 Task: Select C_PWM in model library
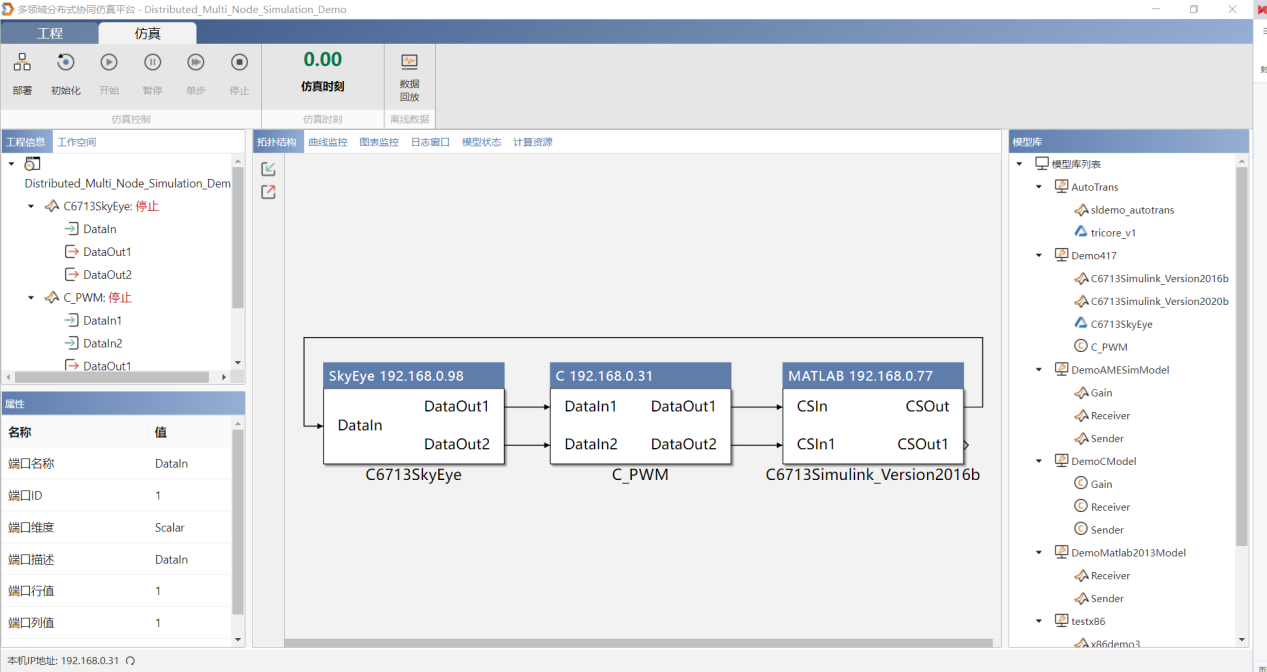[x=1109, y=347]
